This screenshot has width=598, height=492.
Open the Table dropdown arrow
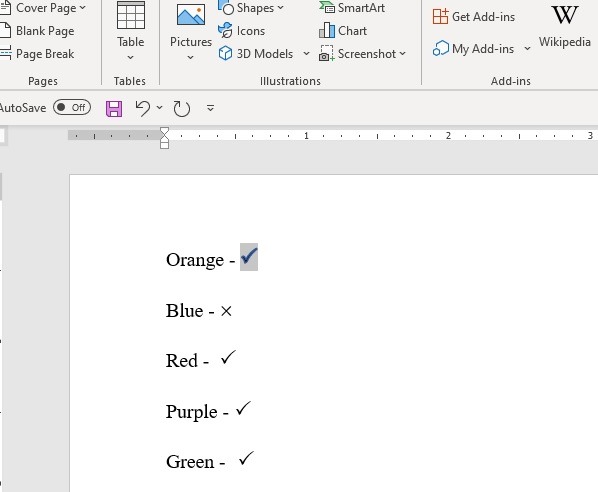point(130,58)
